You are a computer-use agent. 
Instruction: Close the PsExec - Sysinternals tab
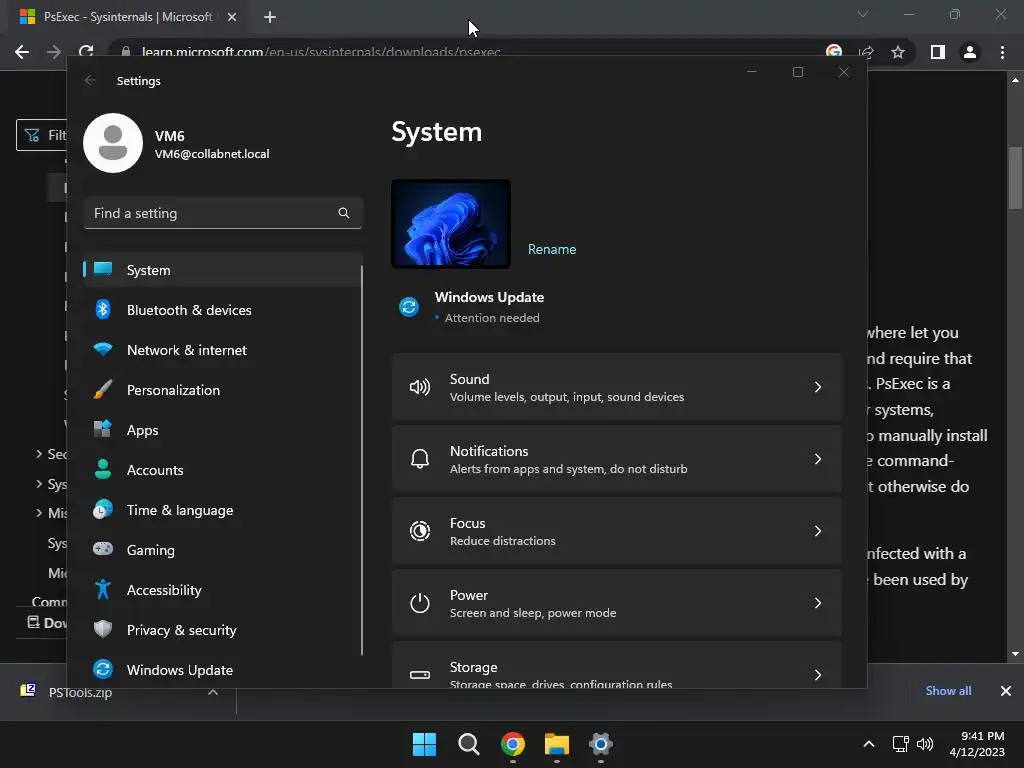tap(232, 17)
